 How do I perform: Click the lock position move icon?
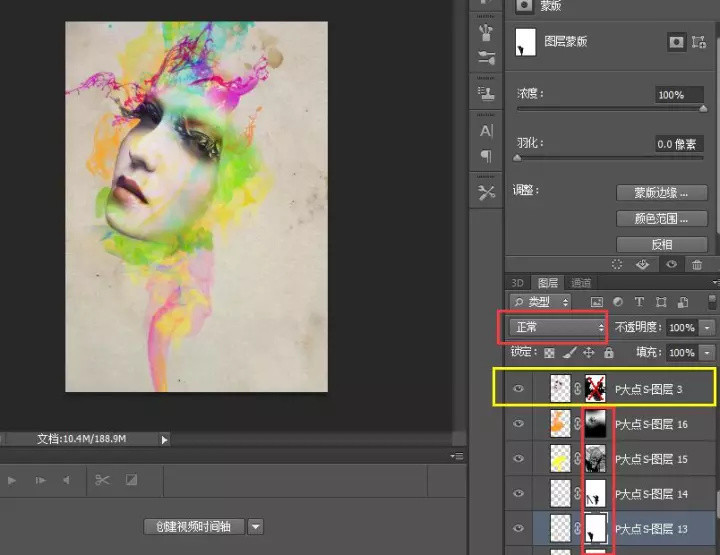pos(589,353)
